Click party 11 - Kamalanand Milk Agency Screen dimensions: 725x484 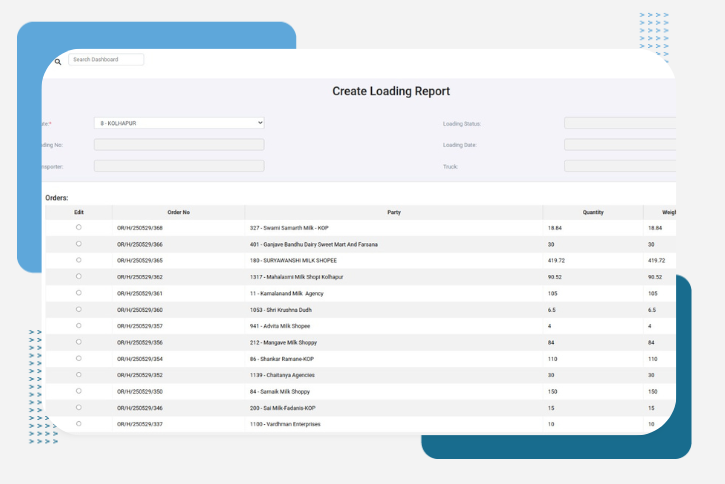[287, 294]
